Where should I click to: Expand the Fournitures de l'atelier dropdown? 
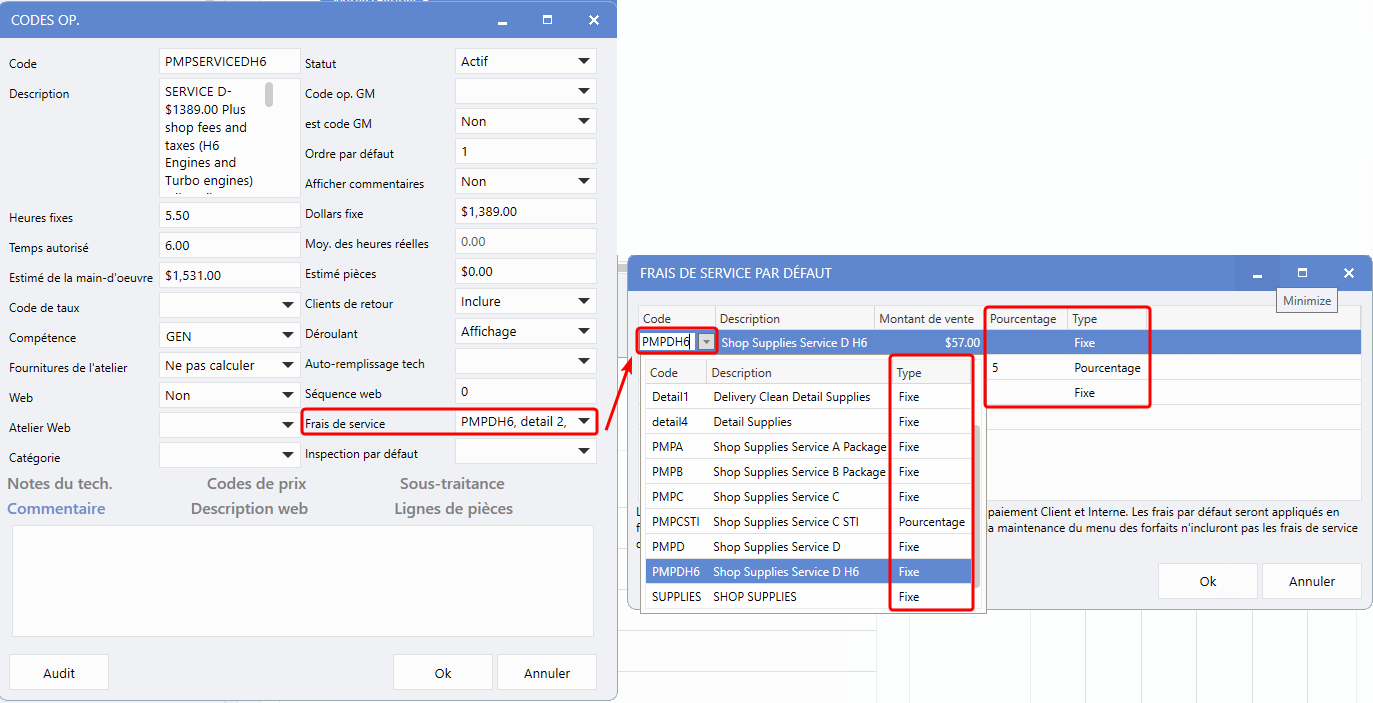tap(287, 366)
